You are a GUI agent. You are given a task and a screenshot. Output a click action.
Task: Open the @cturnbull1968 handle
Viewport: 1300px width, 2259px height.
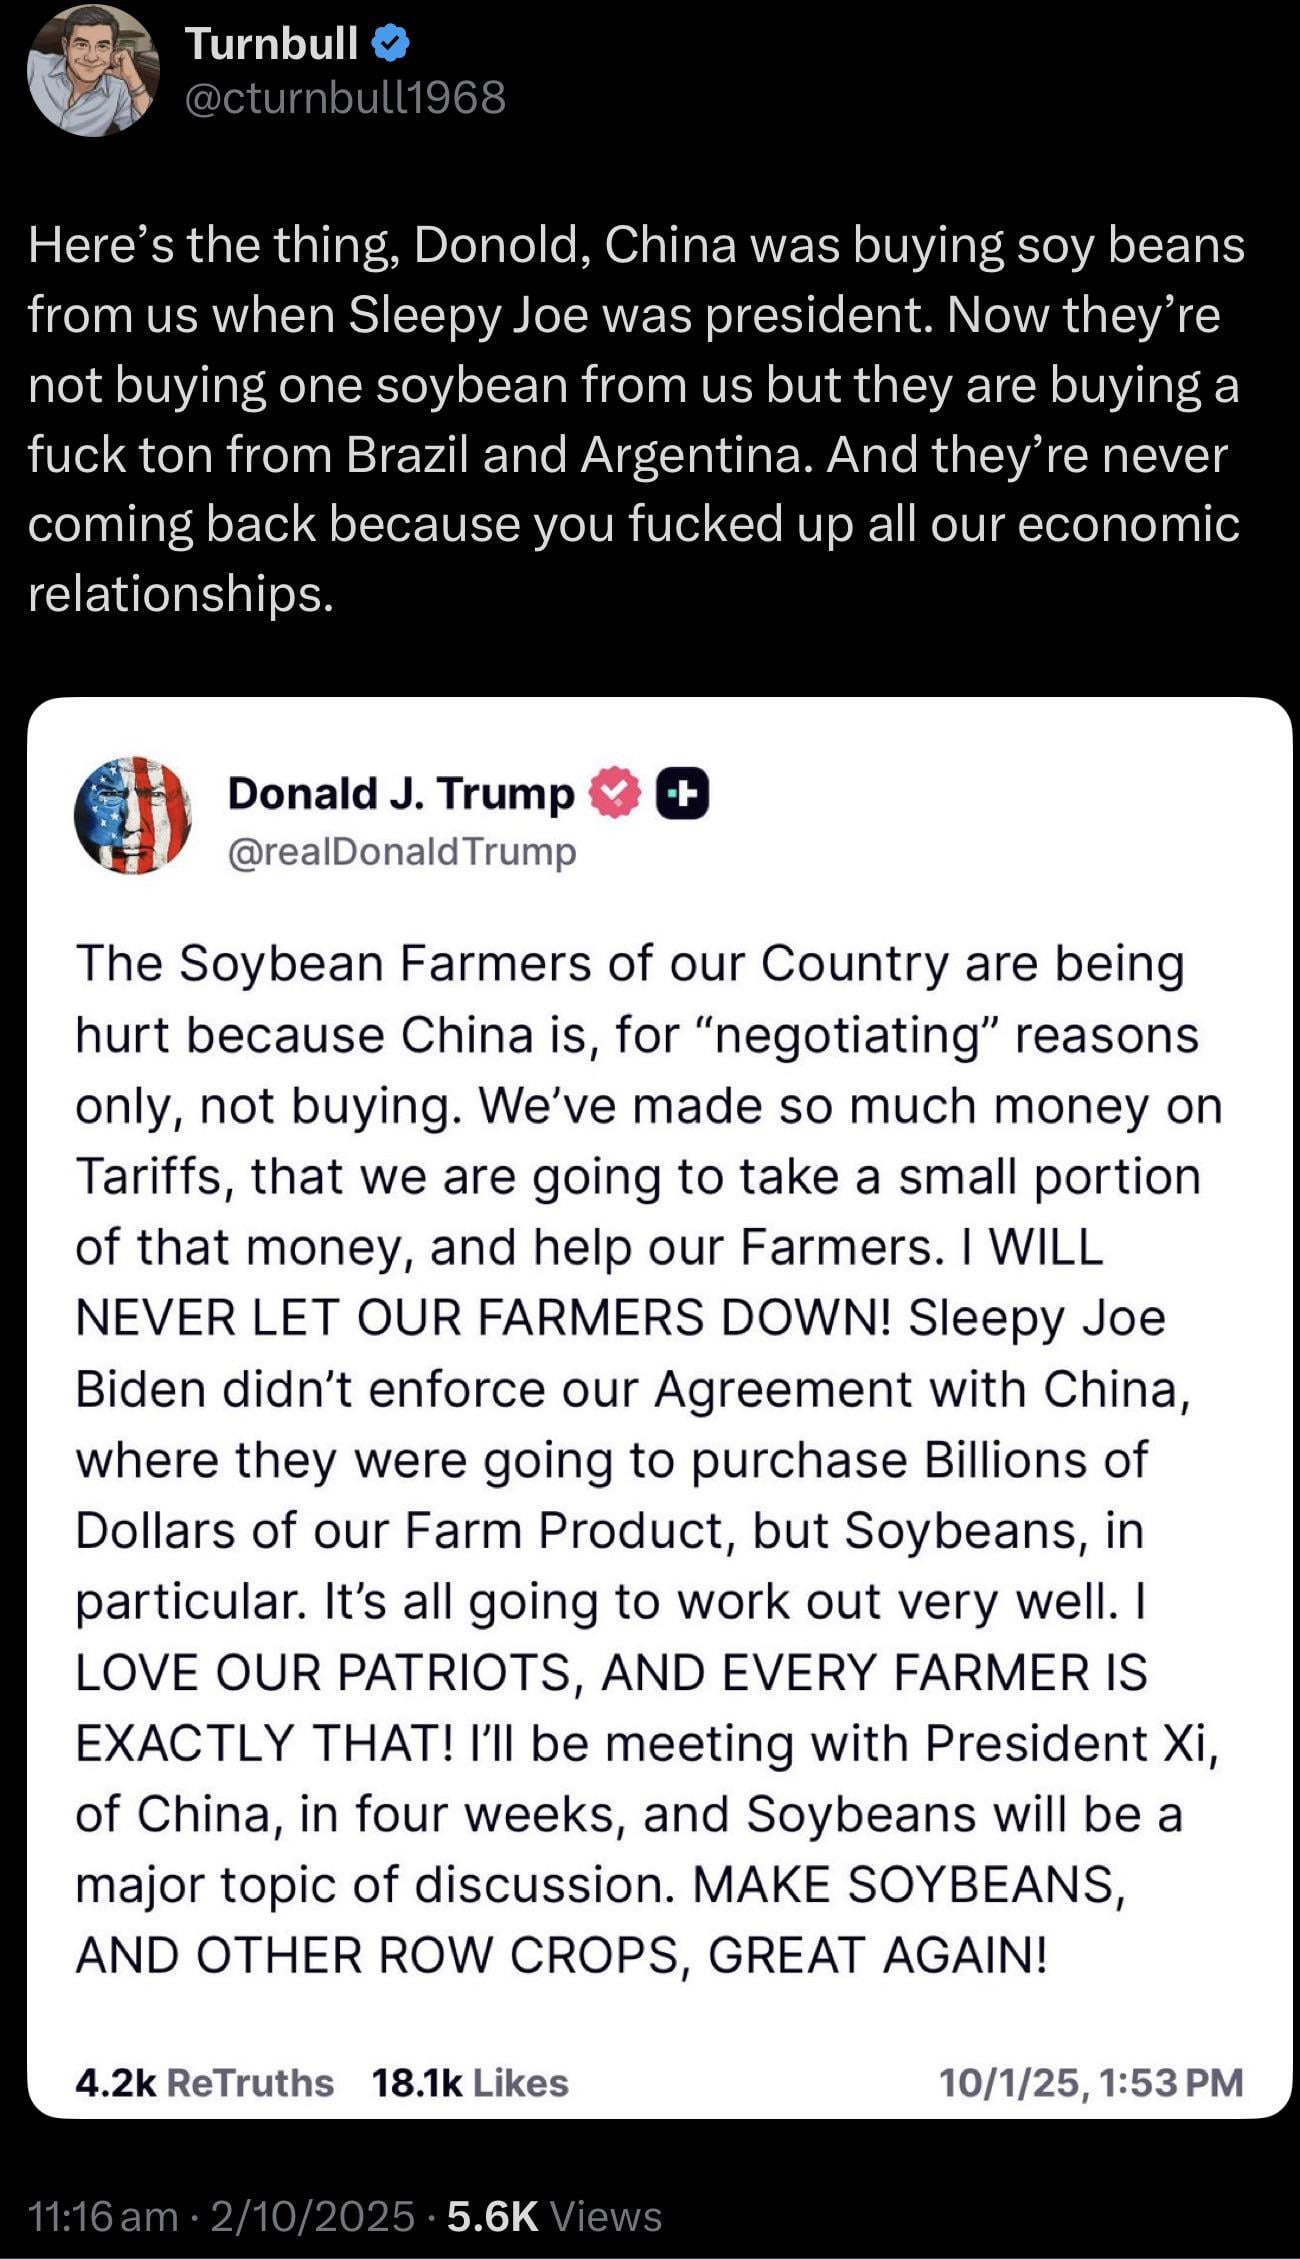click(346, 98)
